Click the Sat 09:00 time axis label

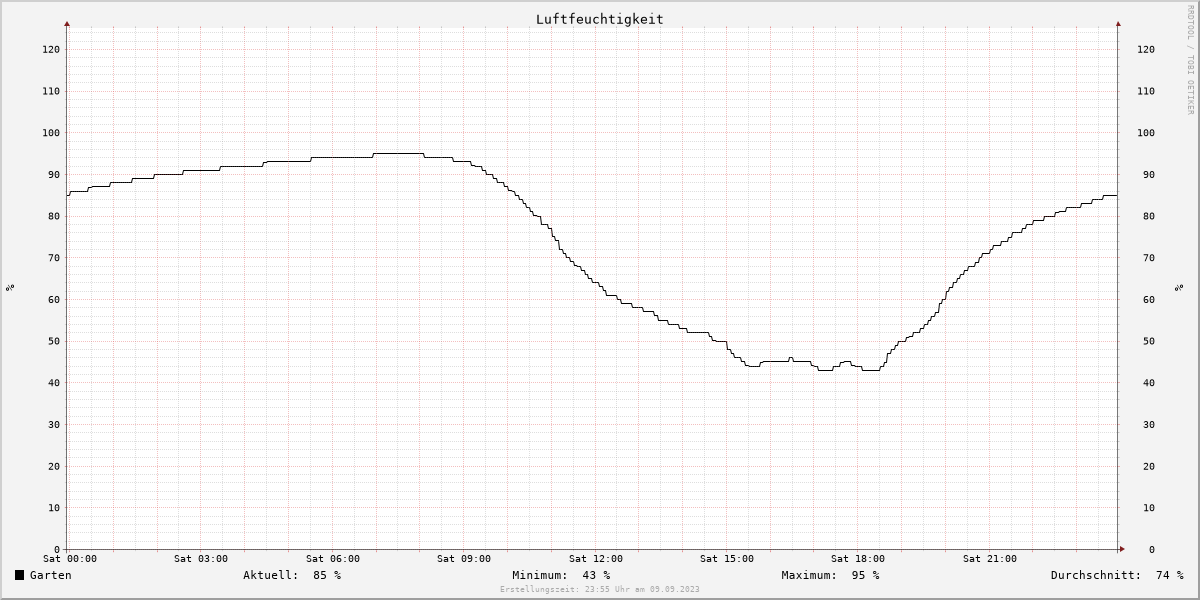[x=464, y=559]
